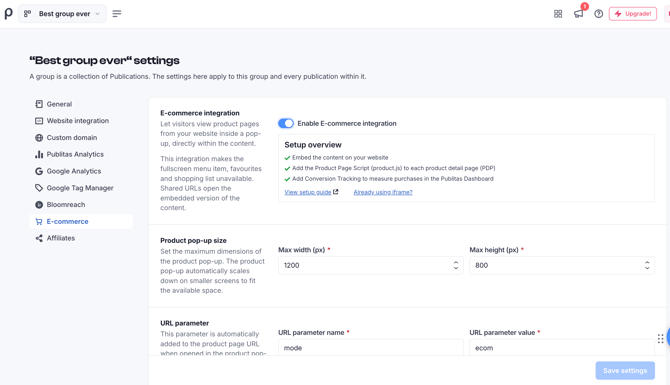Image resolution: width=670 pixels, height=385 pixels.
Task: Expand the Best group ever dropdown
Action: (62, 14)
